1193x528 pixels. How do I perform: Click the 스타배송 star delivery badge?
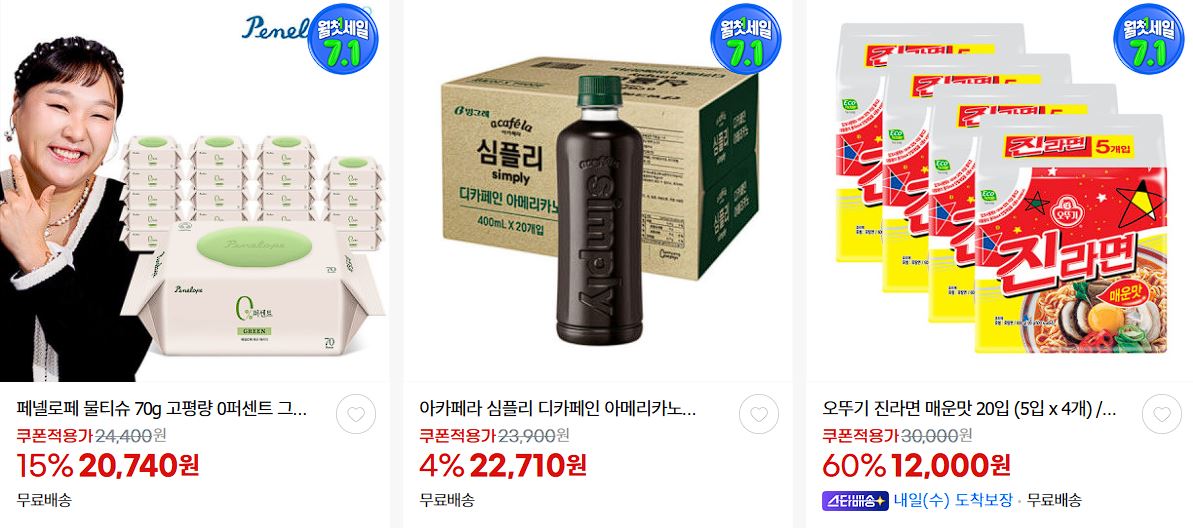(855, 501)
